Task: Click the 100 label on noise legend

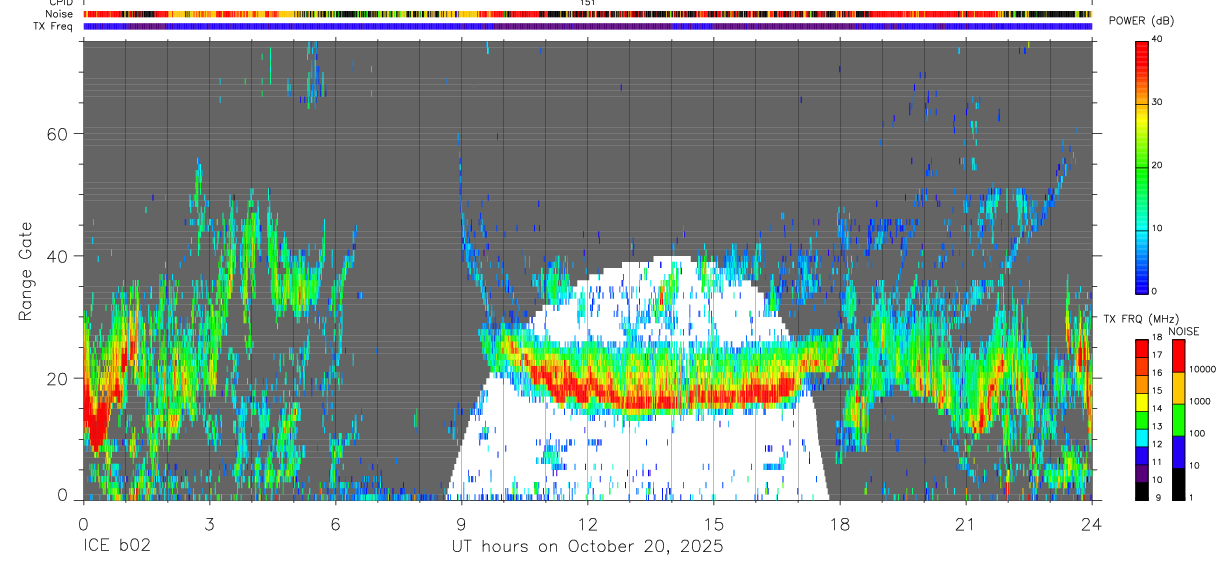Action: [x=1196, y=434]
